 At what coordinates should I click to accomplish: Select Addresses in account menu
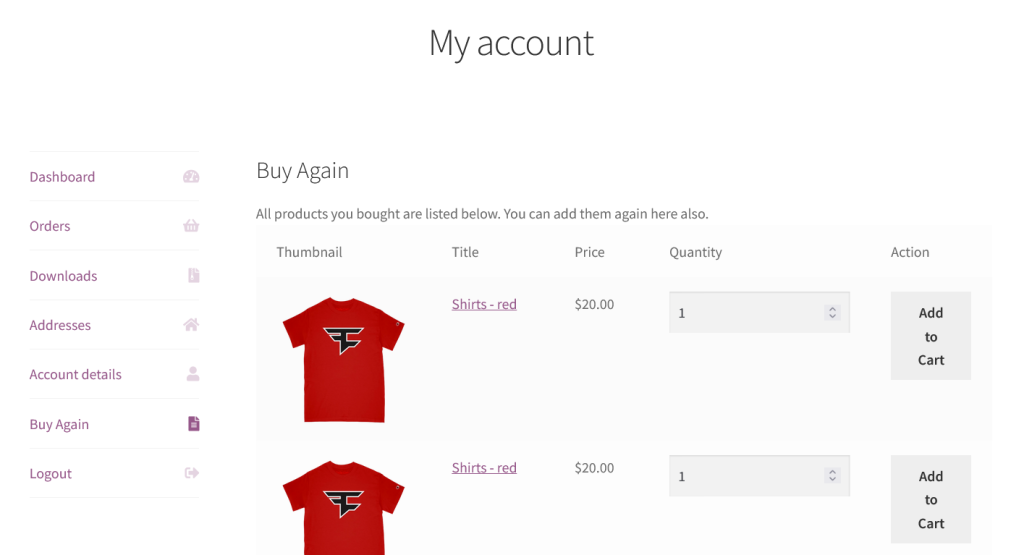coord(60,325)
